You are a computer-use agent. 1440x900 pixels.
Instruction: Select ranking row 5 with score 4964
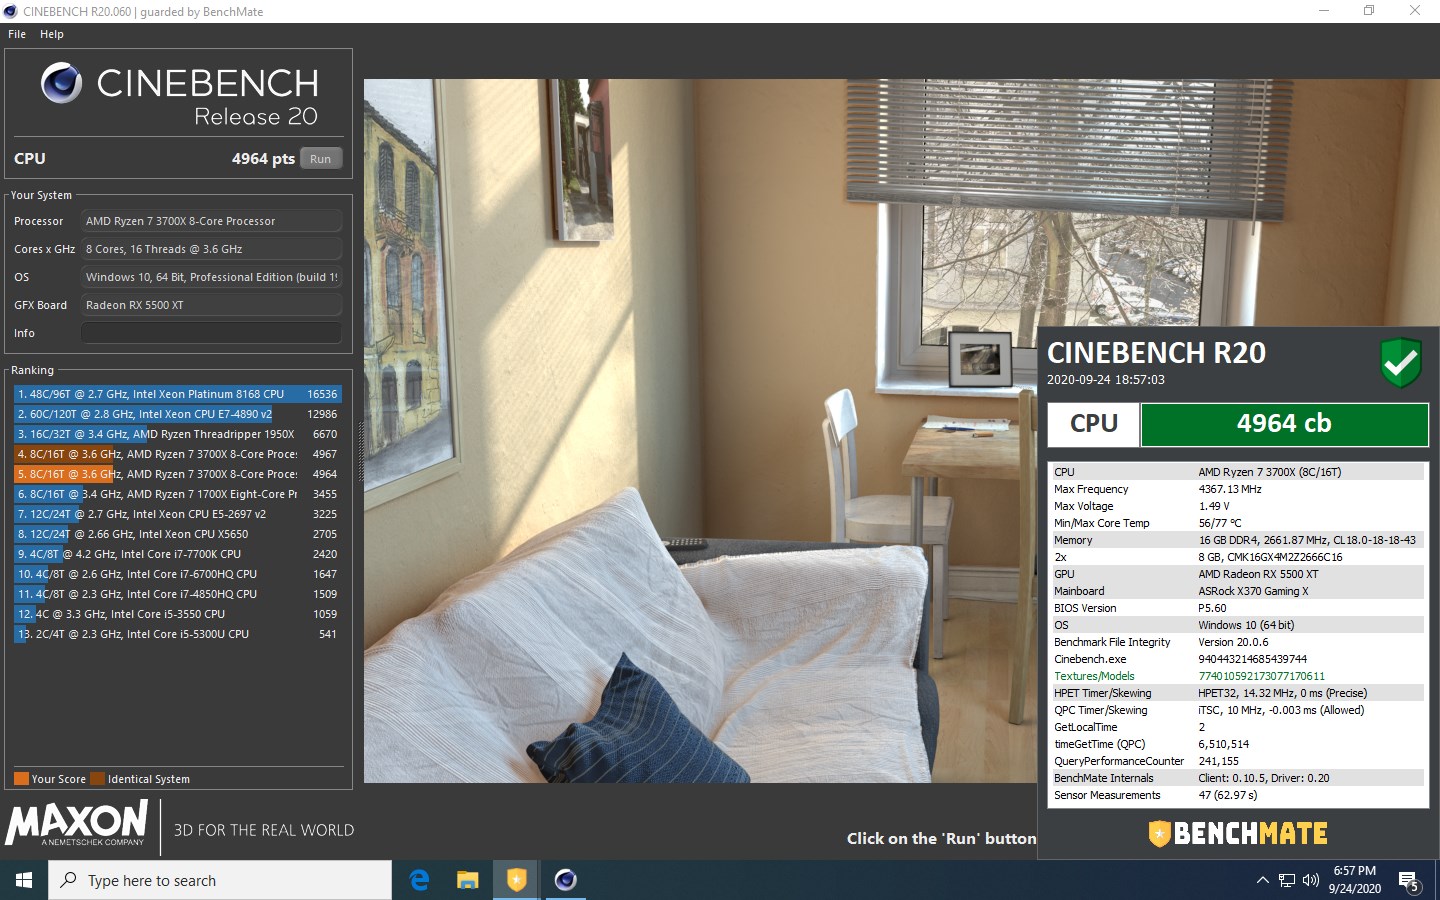point(178,474)
